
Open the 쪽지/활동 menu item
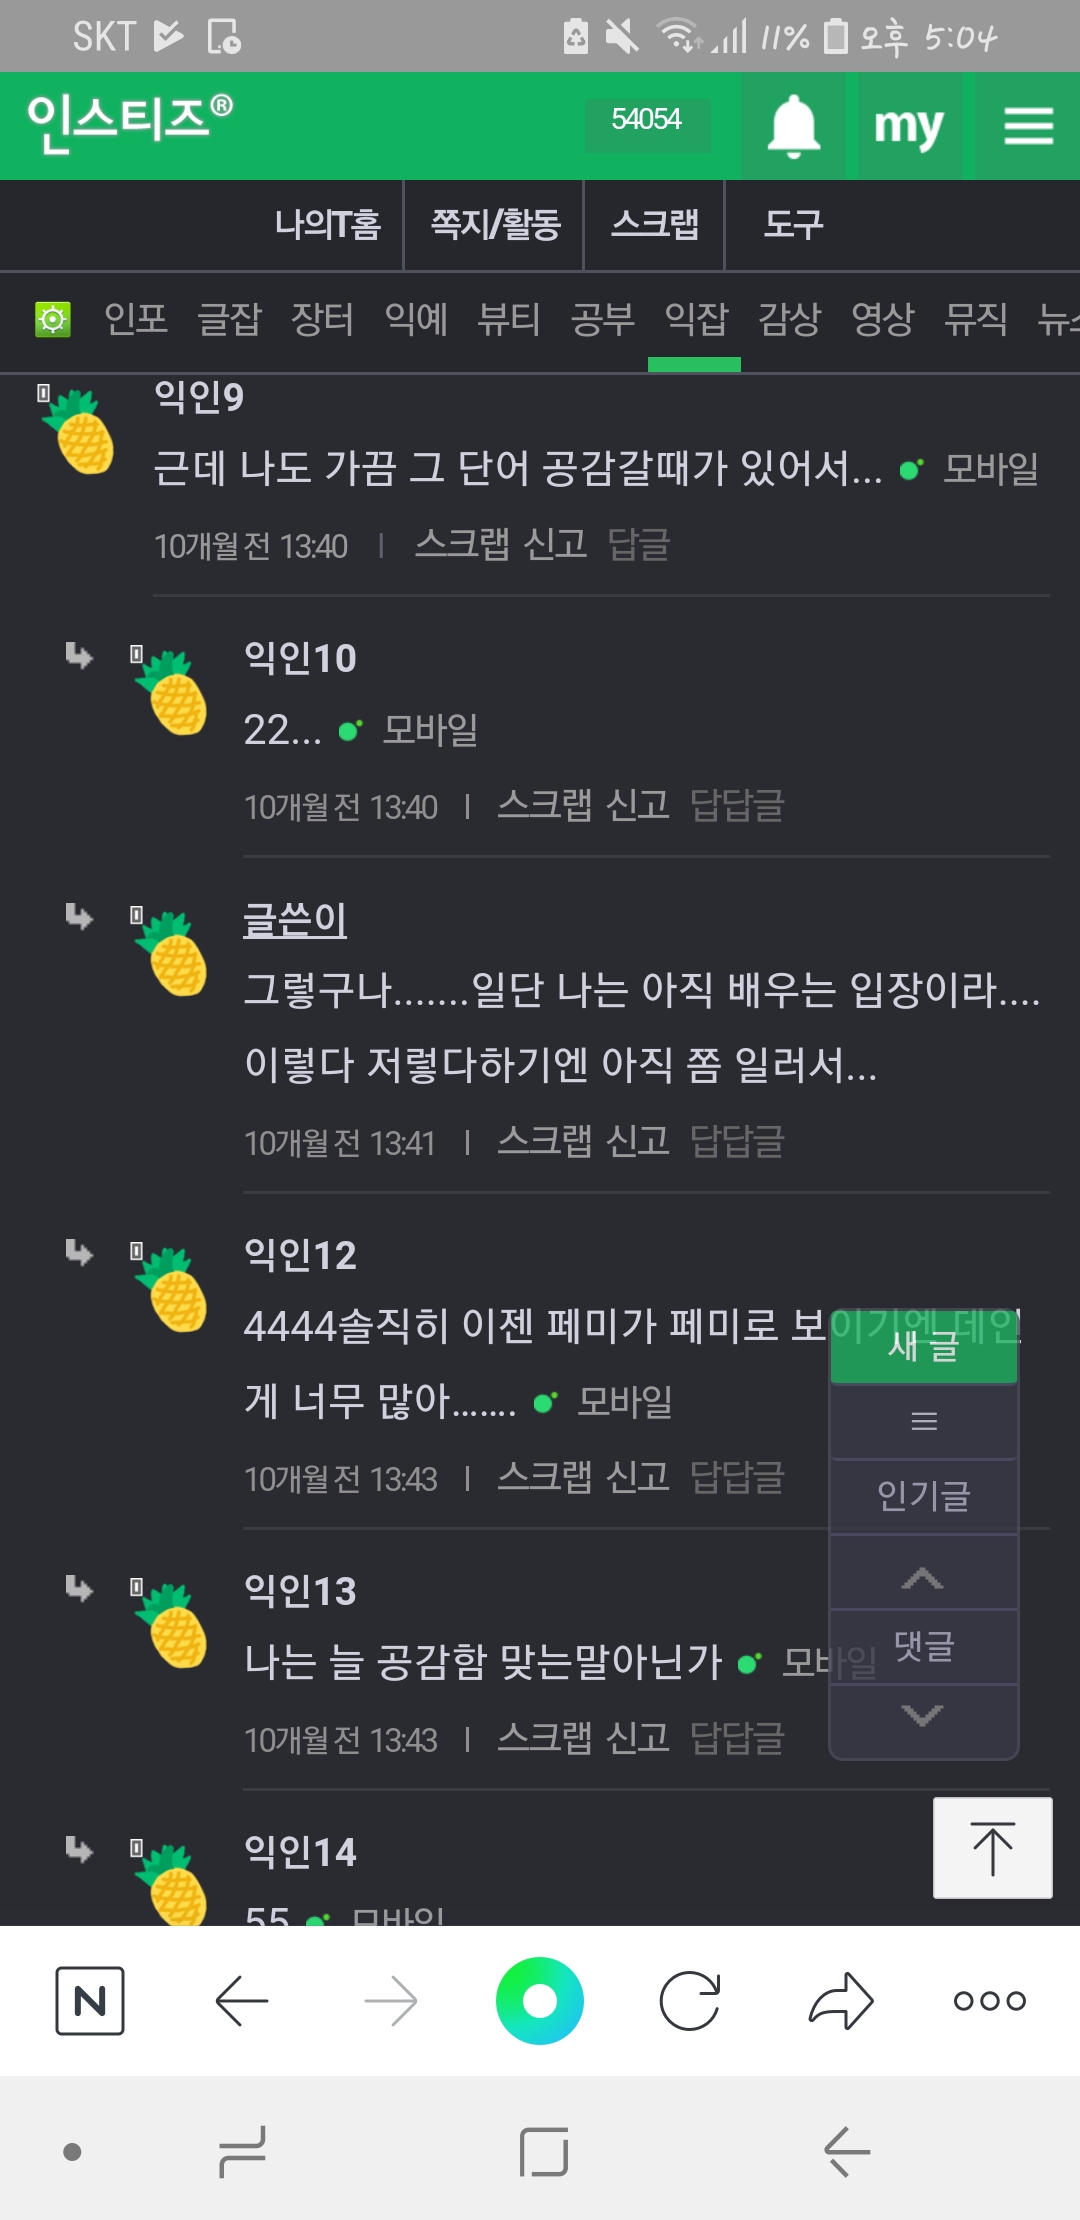coord(495,224)
